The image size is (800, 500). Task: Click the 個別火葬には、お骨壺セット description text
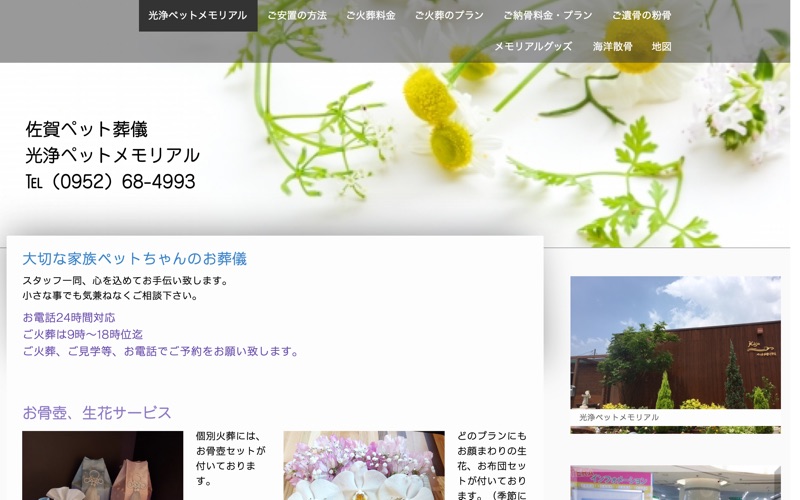(231, 459)
